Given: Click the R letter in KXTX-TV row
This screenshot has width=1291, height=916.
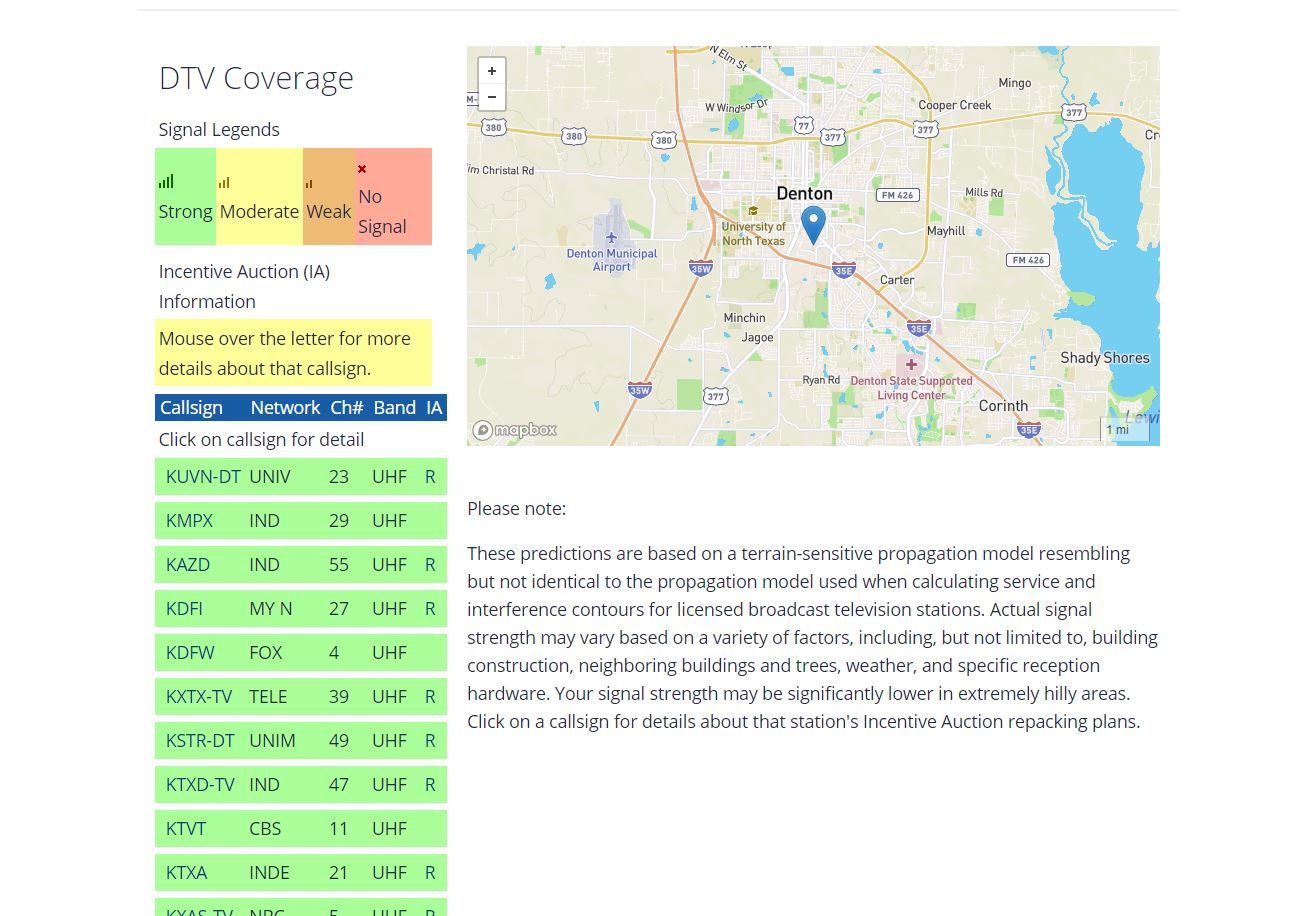Looking at the screenshot, I should pos(430,697).
